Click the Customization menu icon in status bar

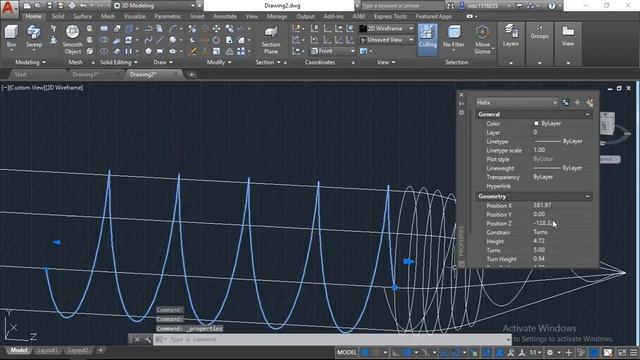click(x=633, y=352)
